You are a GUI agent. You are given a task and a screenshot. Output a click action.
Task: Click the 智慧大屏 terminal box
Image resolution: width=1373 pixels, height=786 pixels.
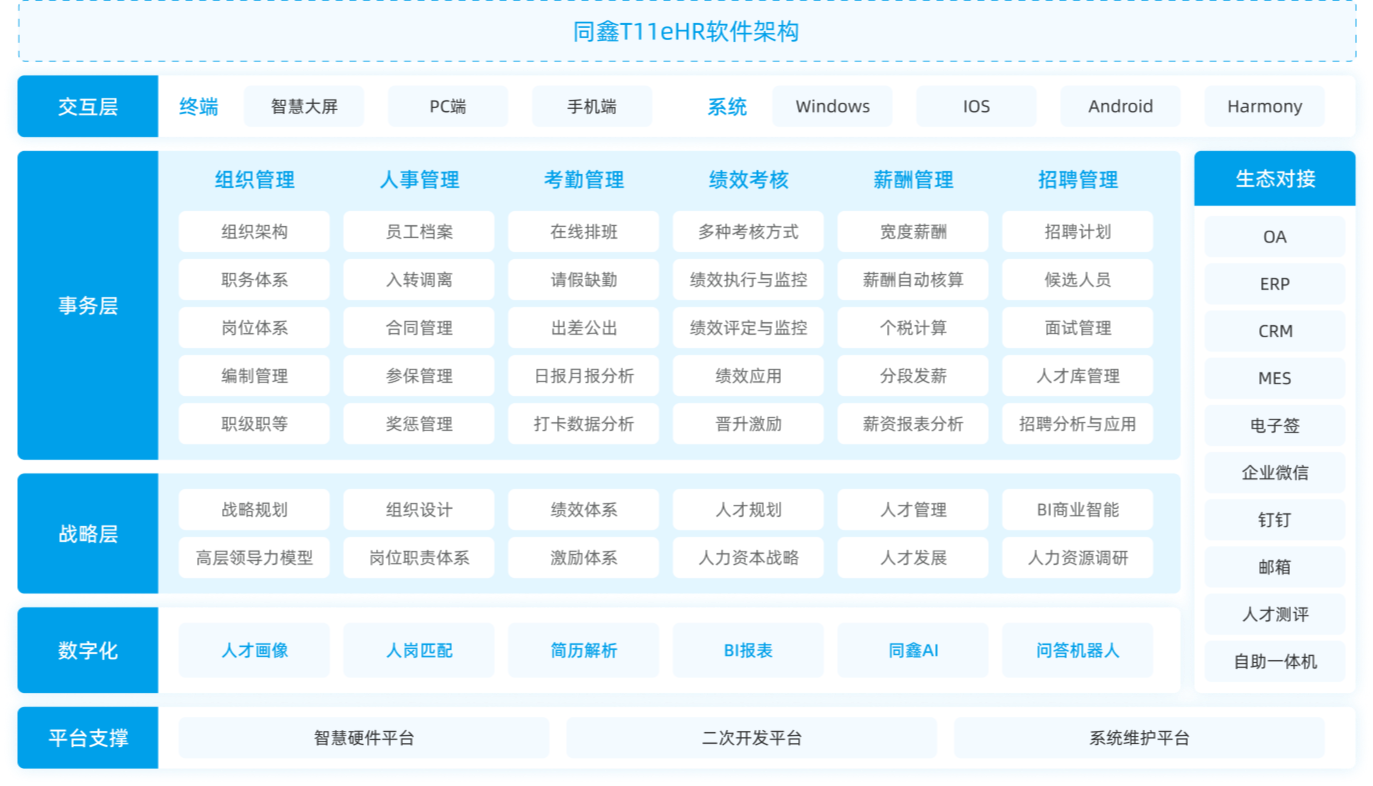[304, 106]
